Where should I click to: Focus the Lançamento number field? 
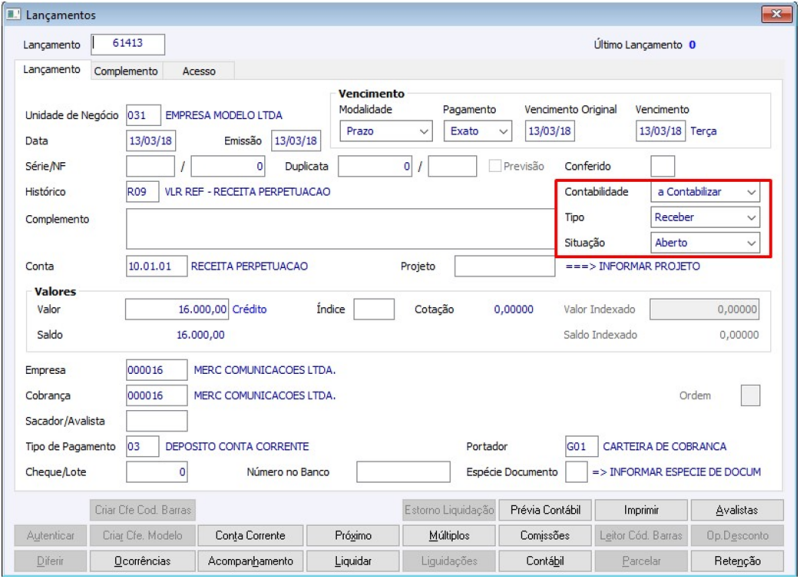[x=128, y=44]
